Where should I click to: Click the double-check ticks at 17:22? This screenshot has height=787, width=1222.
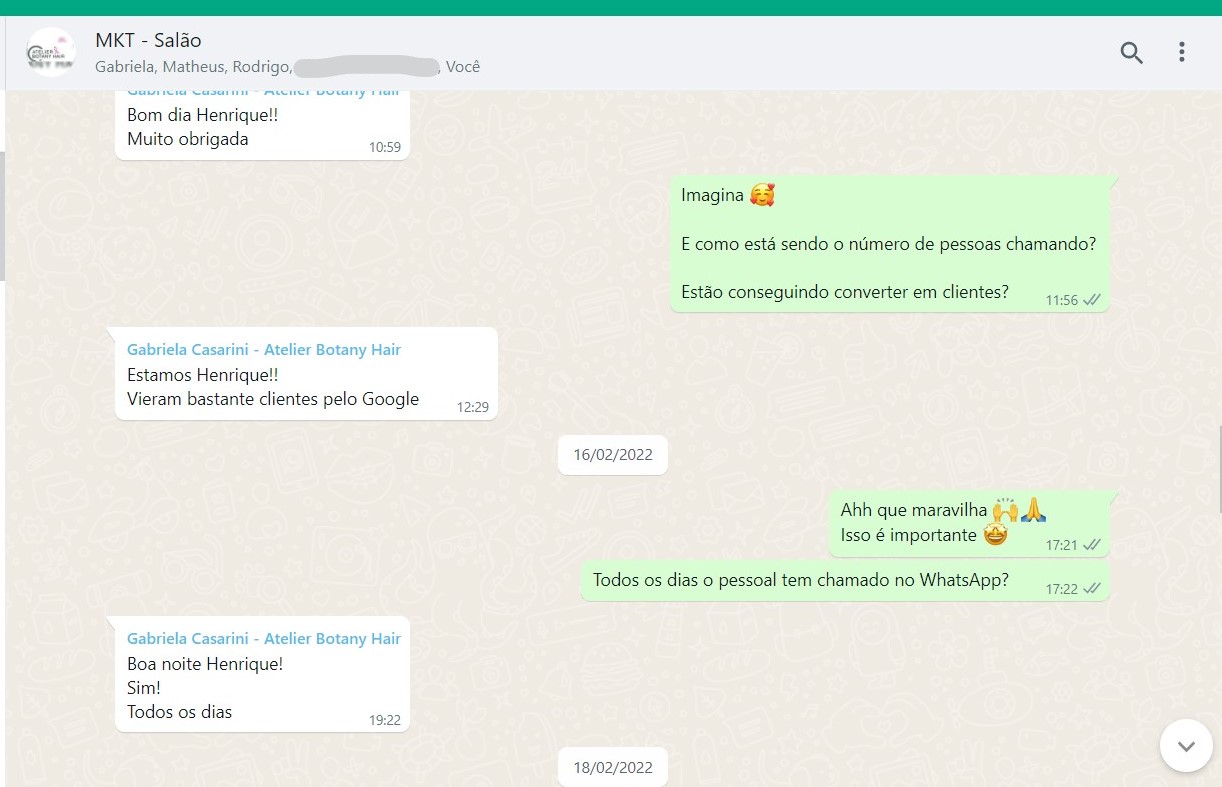click(x=1092, y=589)
